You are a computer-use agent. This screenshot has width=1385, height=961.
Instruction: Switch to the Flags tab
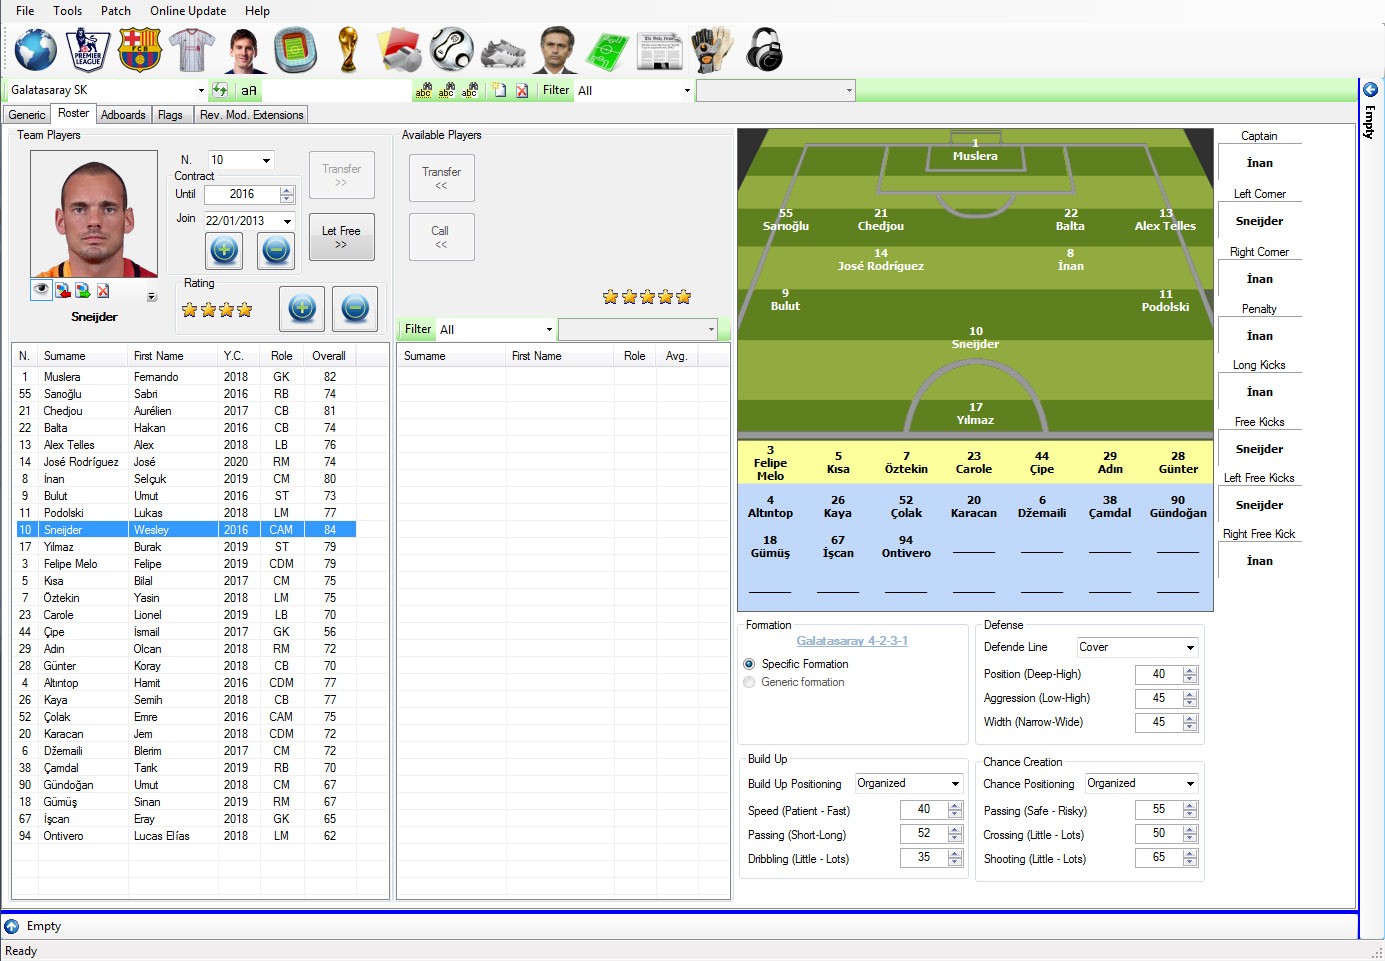pyautogui.click(x=170, y=115)
